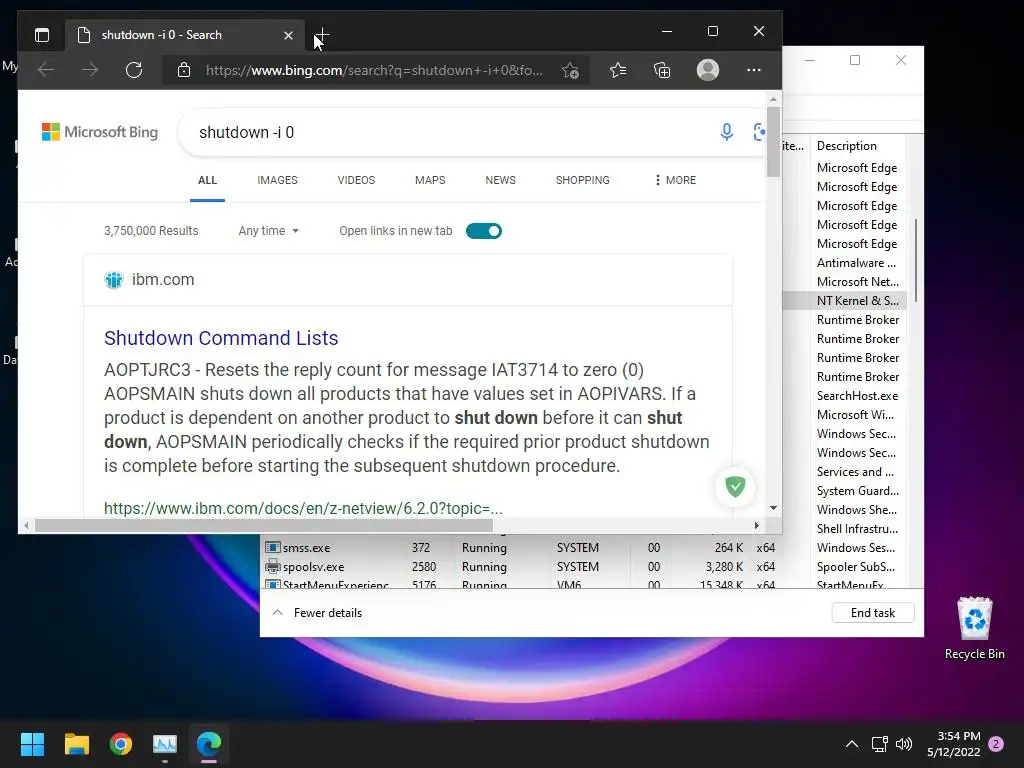
Task: Select the Services and ... description row
Action: 856,472
